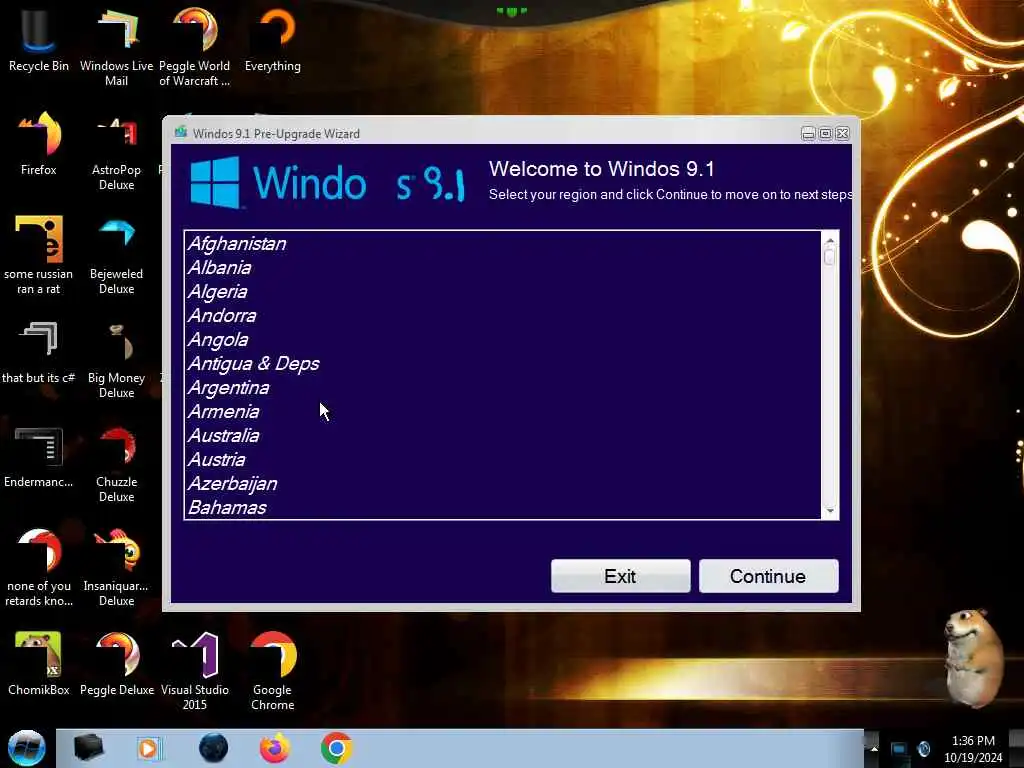This screenshot has height=768, width=1024.
Task: Click the region list scroll up arrow
Action: (830, 240)
